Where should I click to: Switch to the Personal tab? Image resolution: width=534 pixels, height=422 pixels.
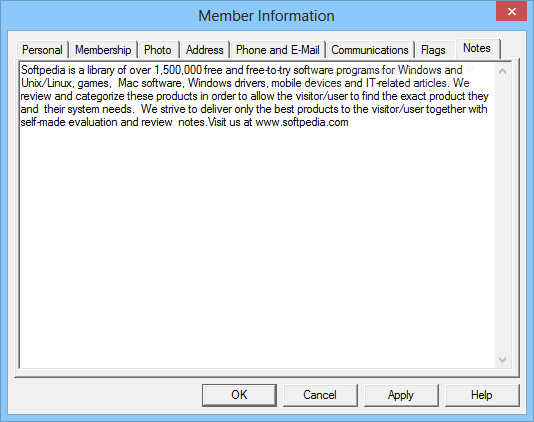pyautogui.click(x=42, y=50)
